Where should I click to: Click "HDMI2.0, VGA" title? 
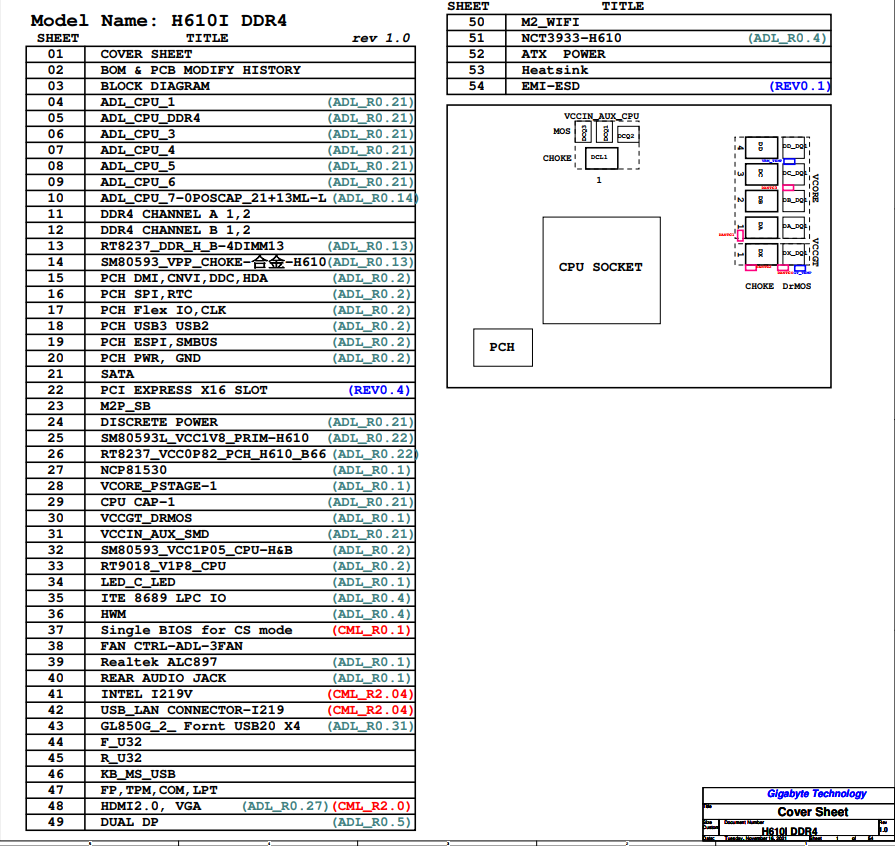tap(151, 805)
